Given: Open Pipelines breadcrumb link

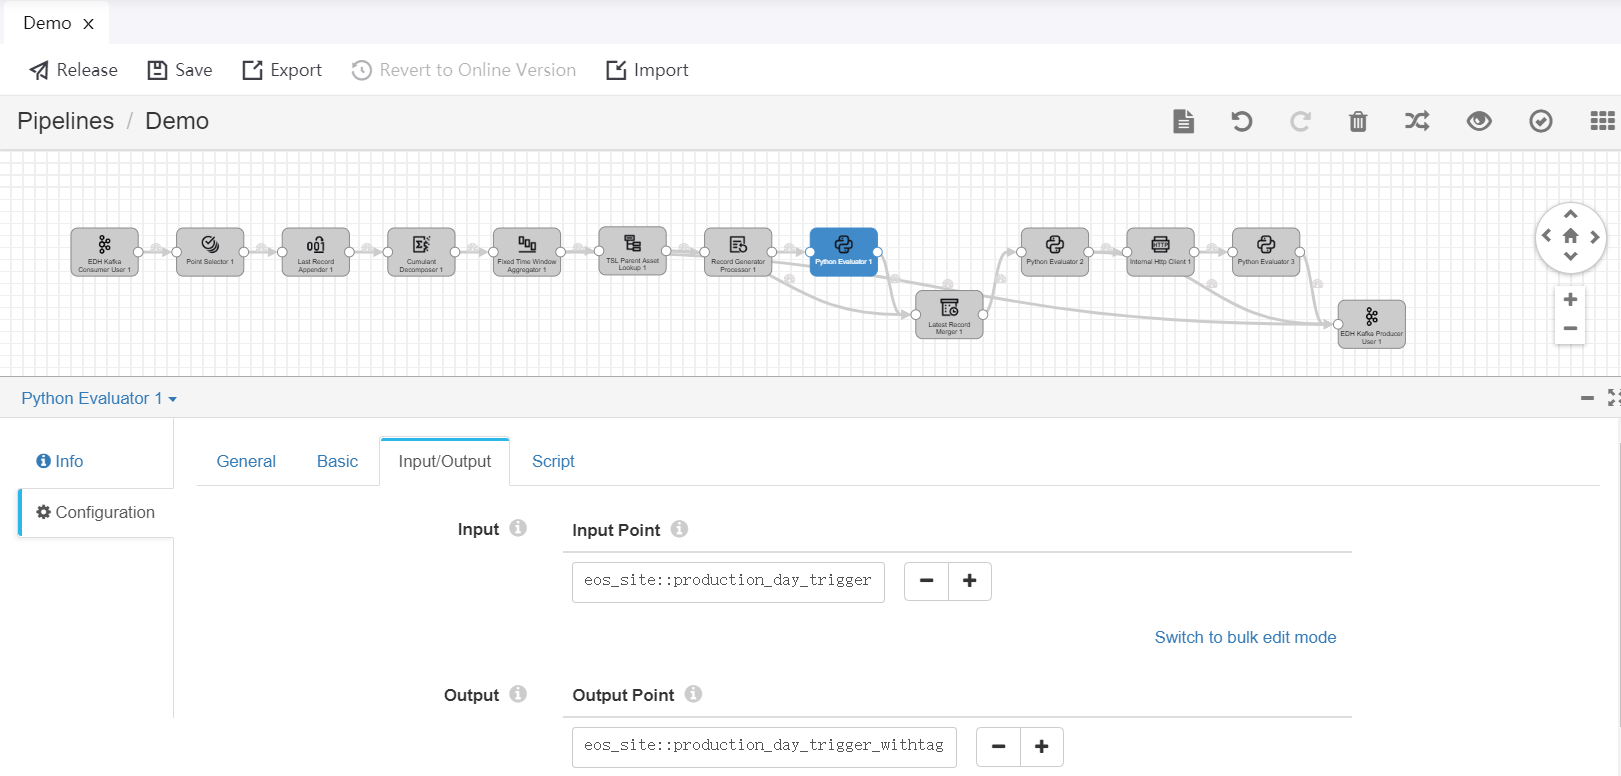Looking at the screenshot, I should click(66, 121).
